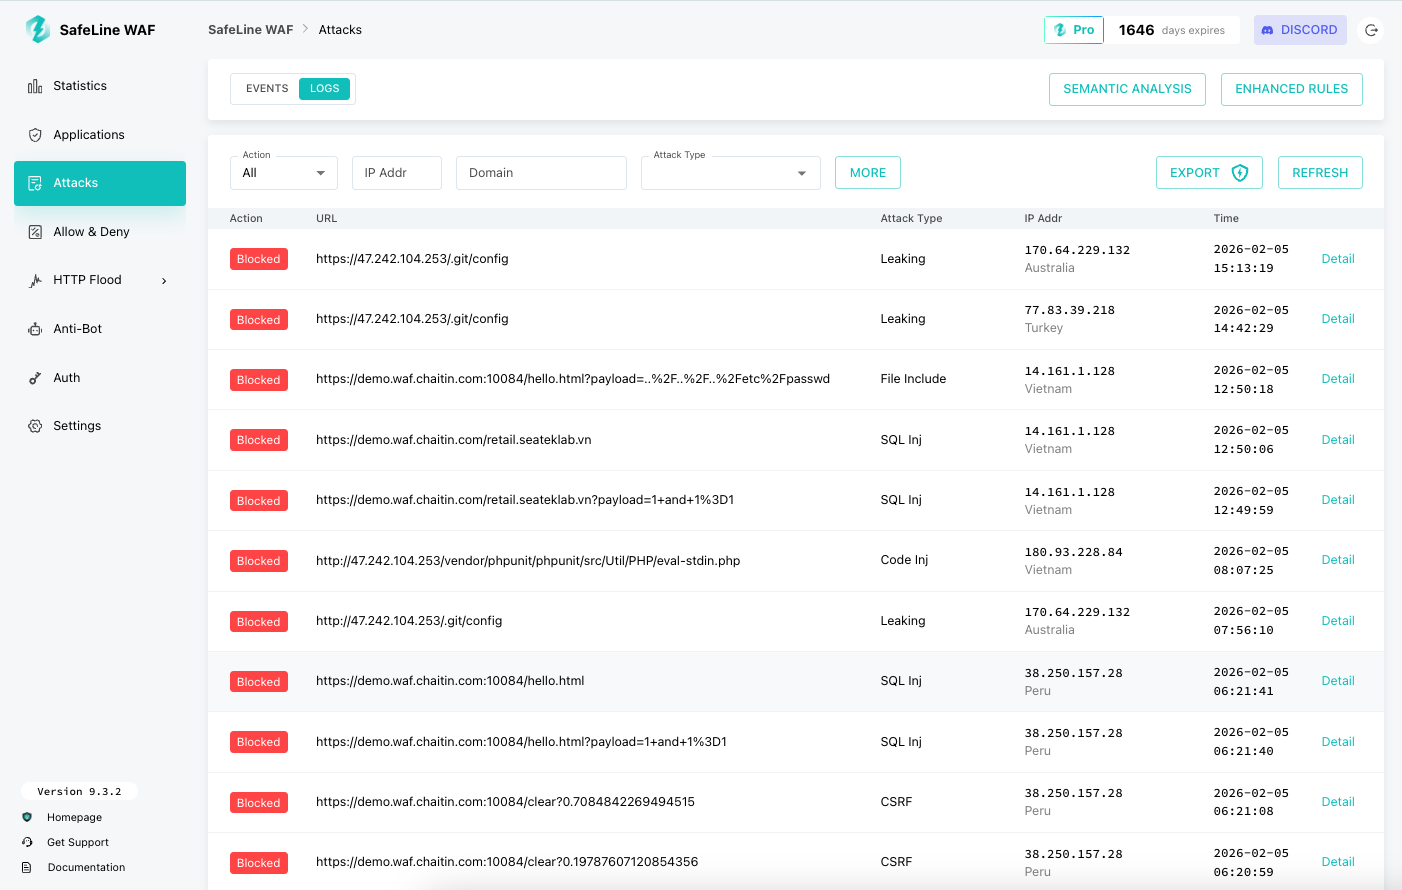This screenshot has width=1402, height=890.
Task: Click the refresh icon in the top bar
Action: 1371,30
